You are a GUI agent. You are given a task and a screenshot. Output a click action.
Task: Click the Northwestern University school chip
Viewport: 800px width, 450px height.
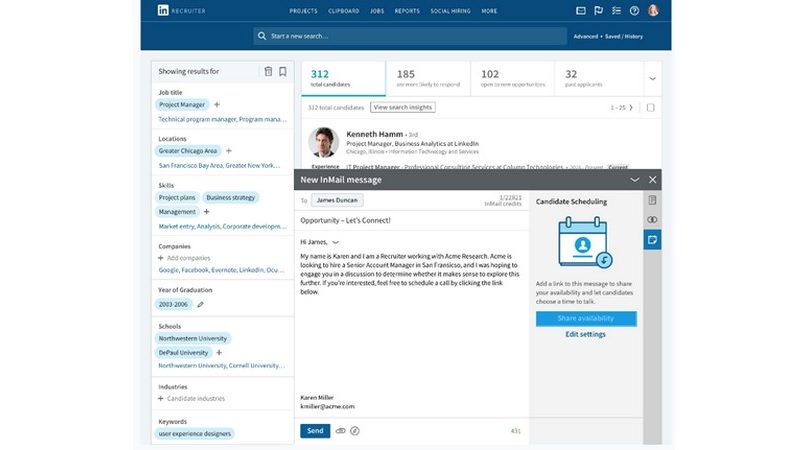pyautogui.click(x=192, y=338)
